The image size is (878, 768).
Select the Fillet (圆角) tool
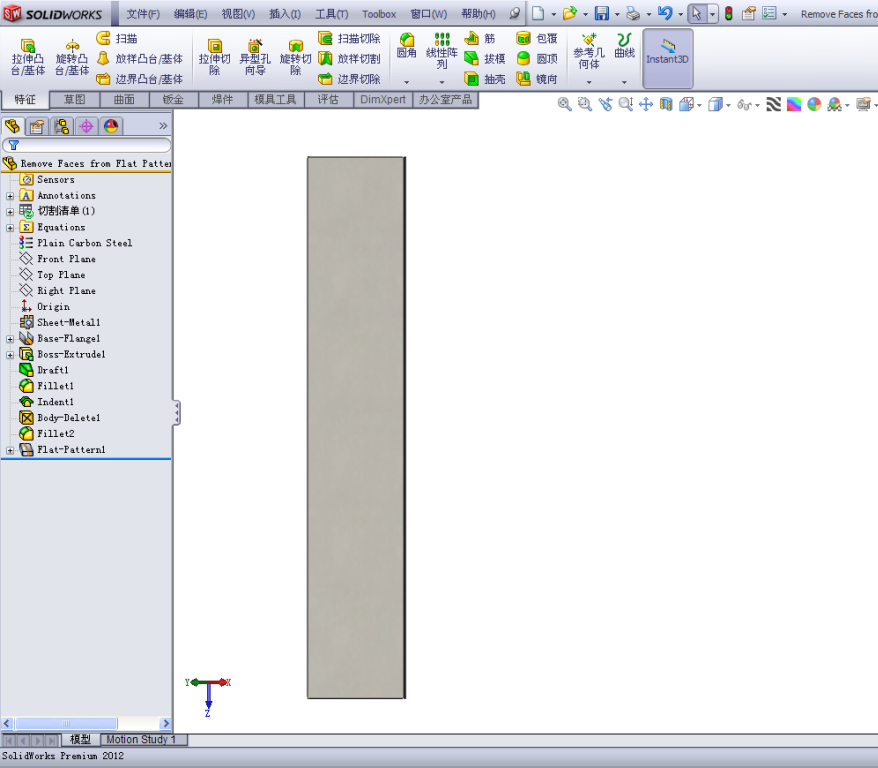[407, 46]
